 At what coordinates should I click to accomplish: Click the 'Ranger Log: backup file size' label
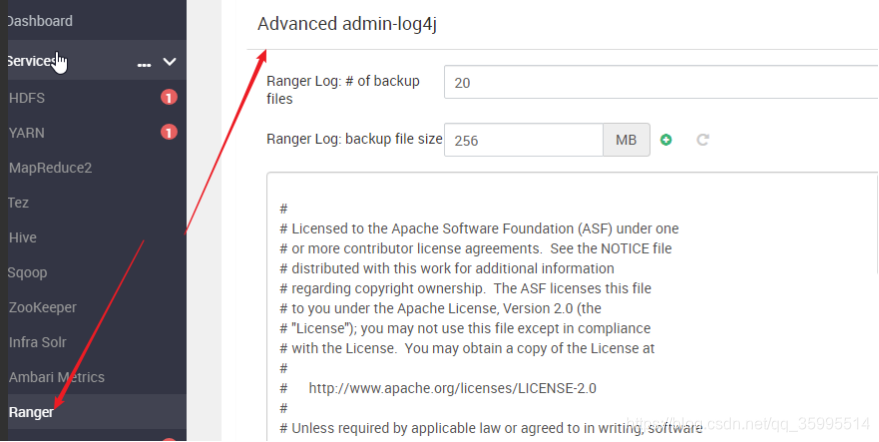pyautogui.click(x=354, y=139)
